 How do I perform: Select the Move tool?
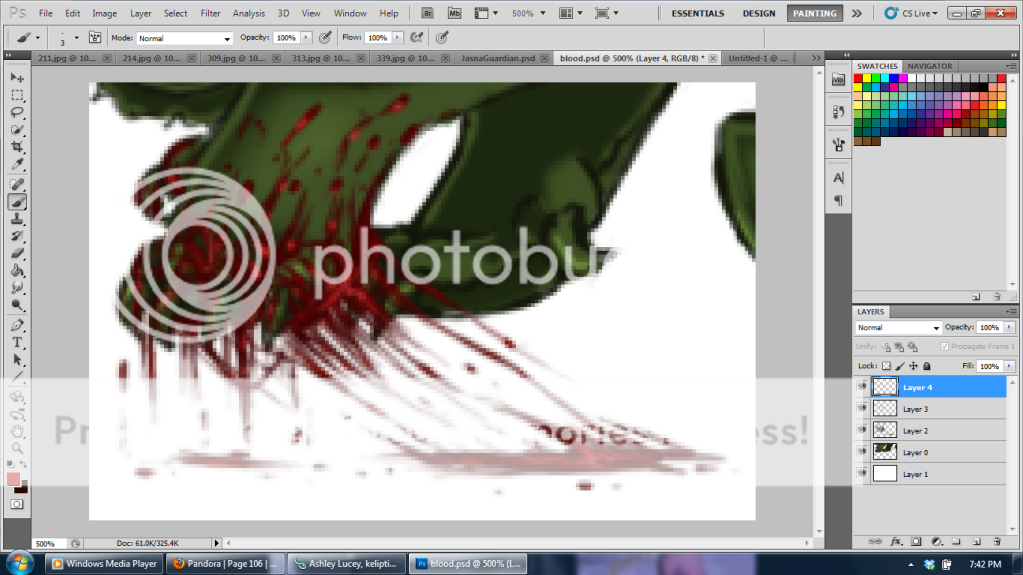pos(17,78)
